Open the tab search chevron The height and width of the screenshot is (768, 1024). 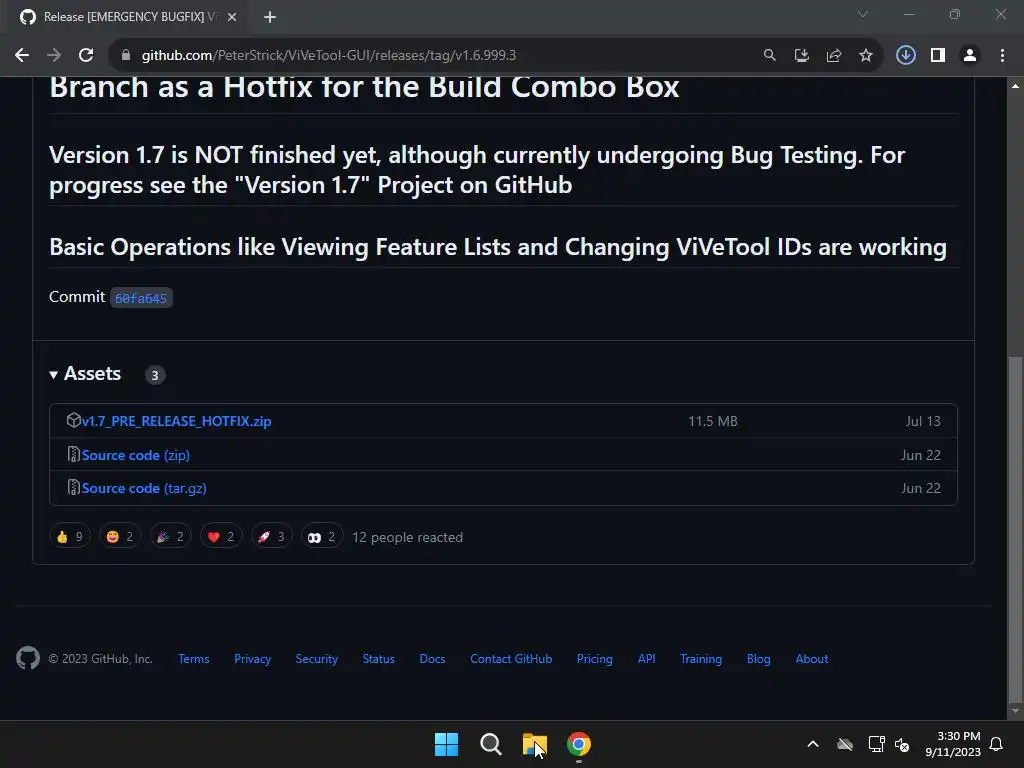click(863, 14)
